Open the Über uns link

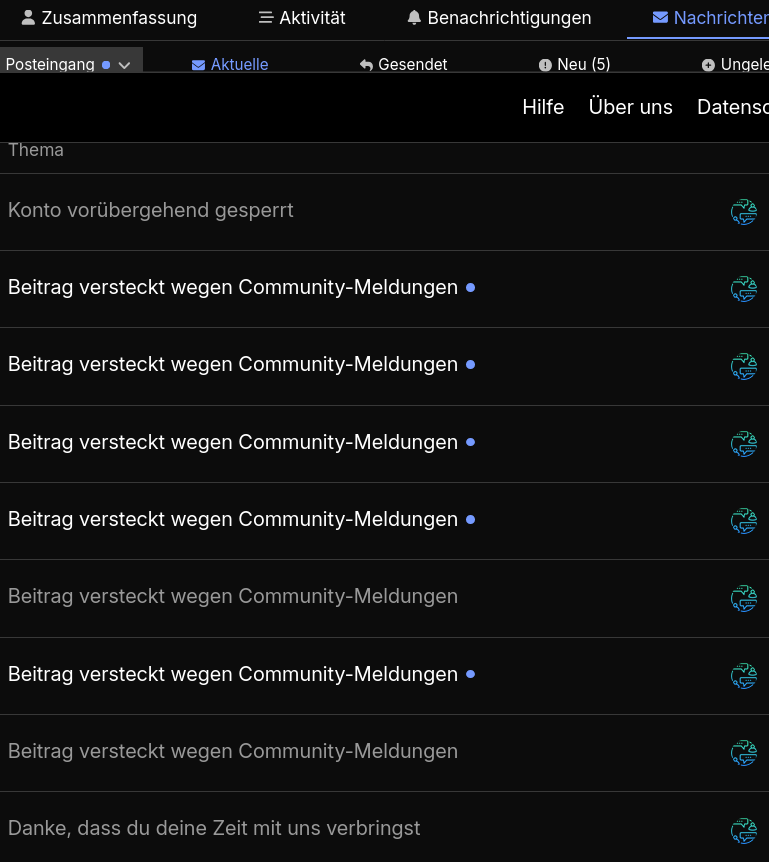630,107
